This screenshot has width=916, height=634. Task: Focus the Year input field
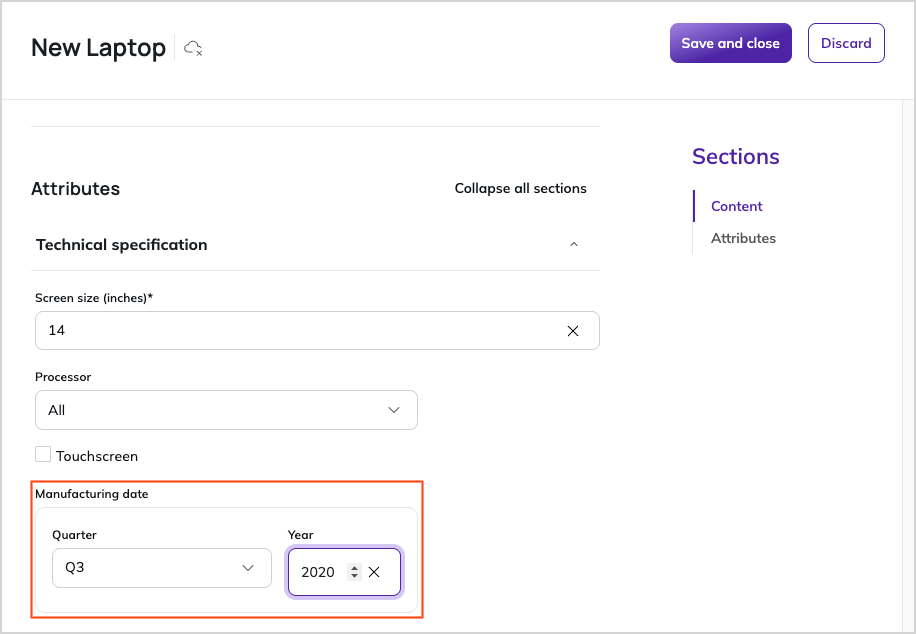pyautogui.click(x=344, y=572)
